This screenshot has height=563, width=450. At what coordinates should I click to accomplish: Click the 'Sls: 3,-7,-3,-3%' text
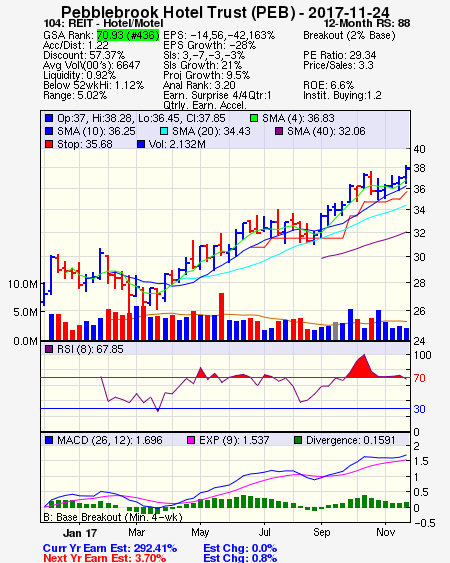pos(204,55)
